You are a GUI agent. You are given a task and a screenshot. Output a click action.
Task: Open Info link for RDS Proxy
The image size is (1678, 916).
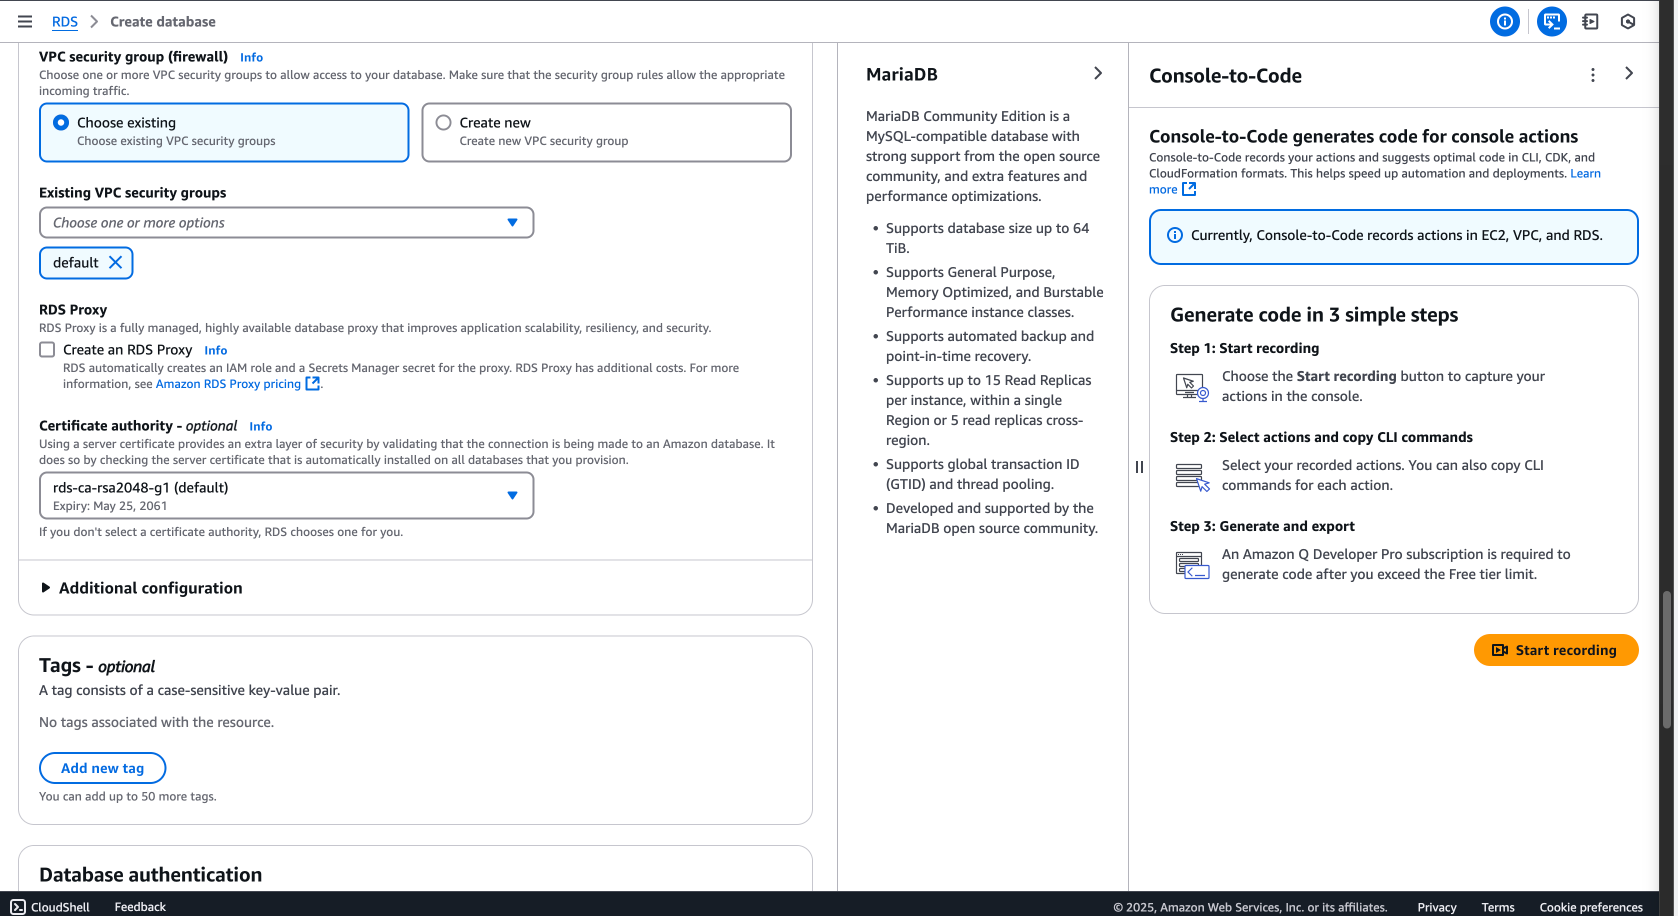pyautogui.click(x=216, y=350)
